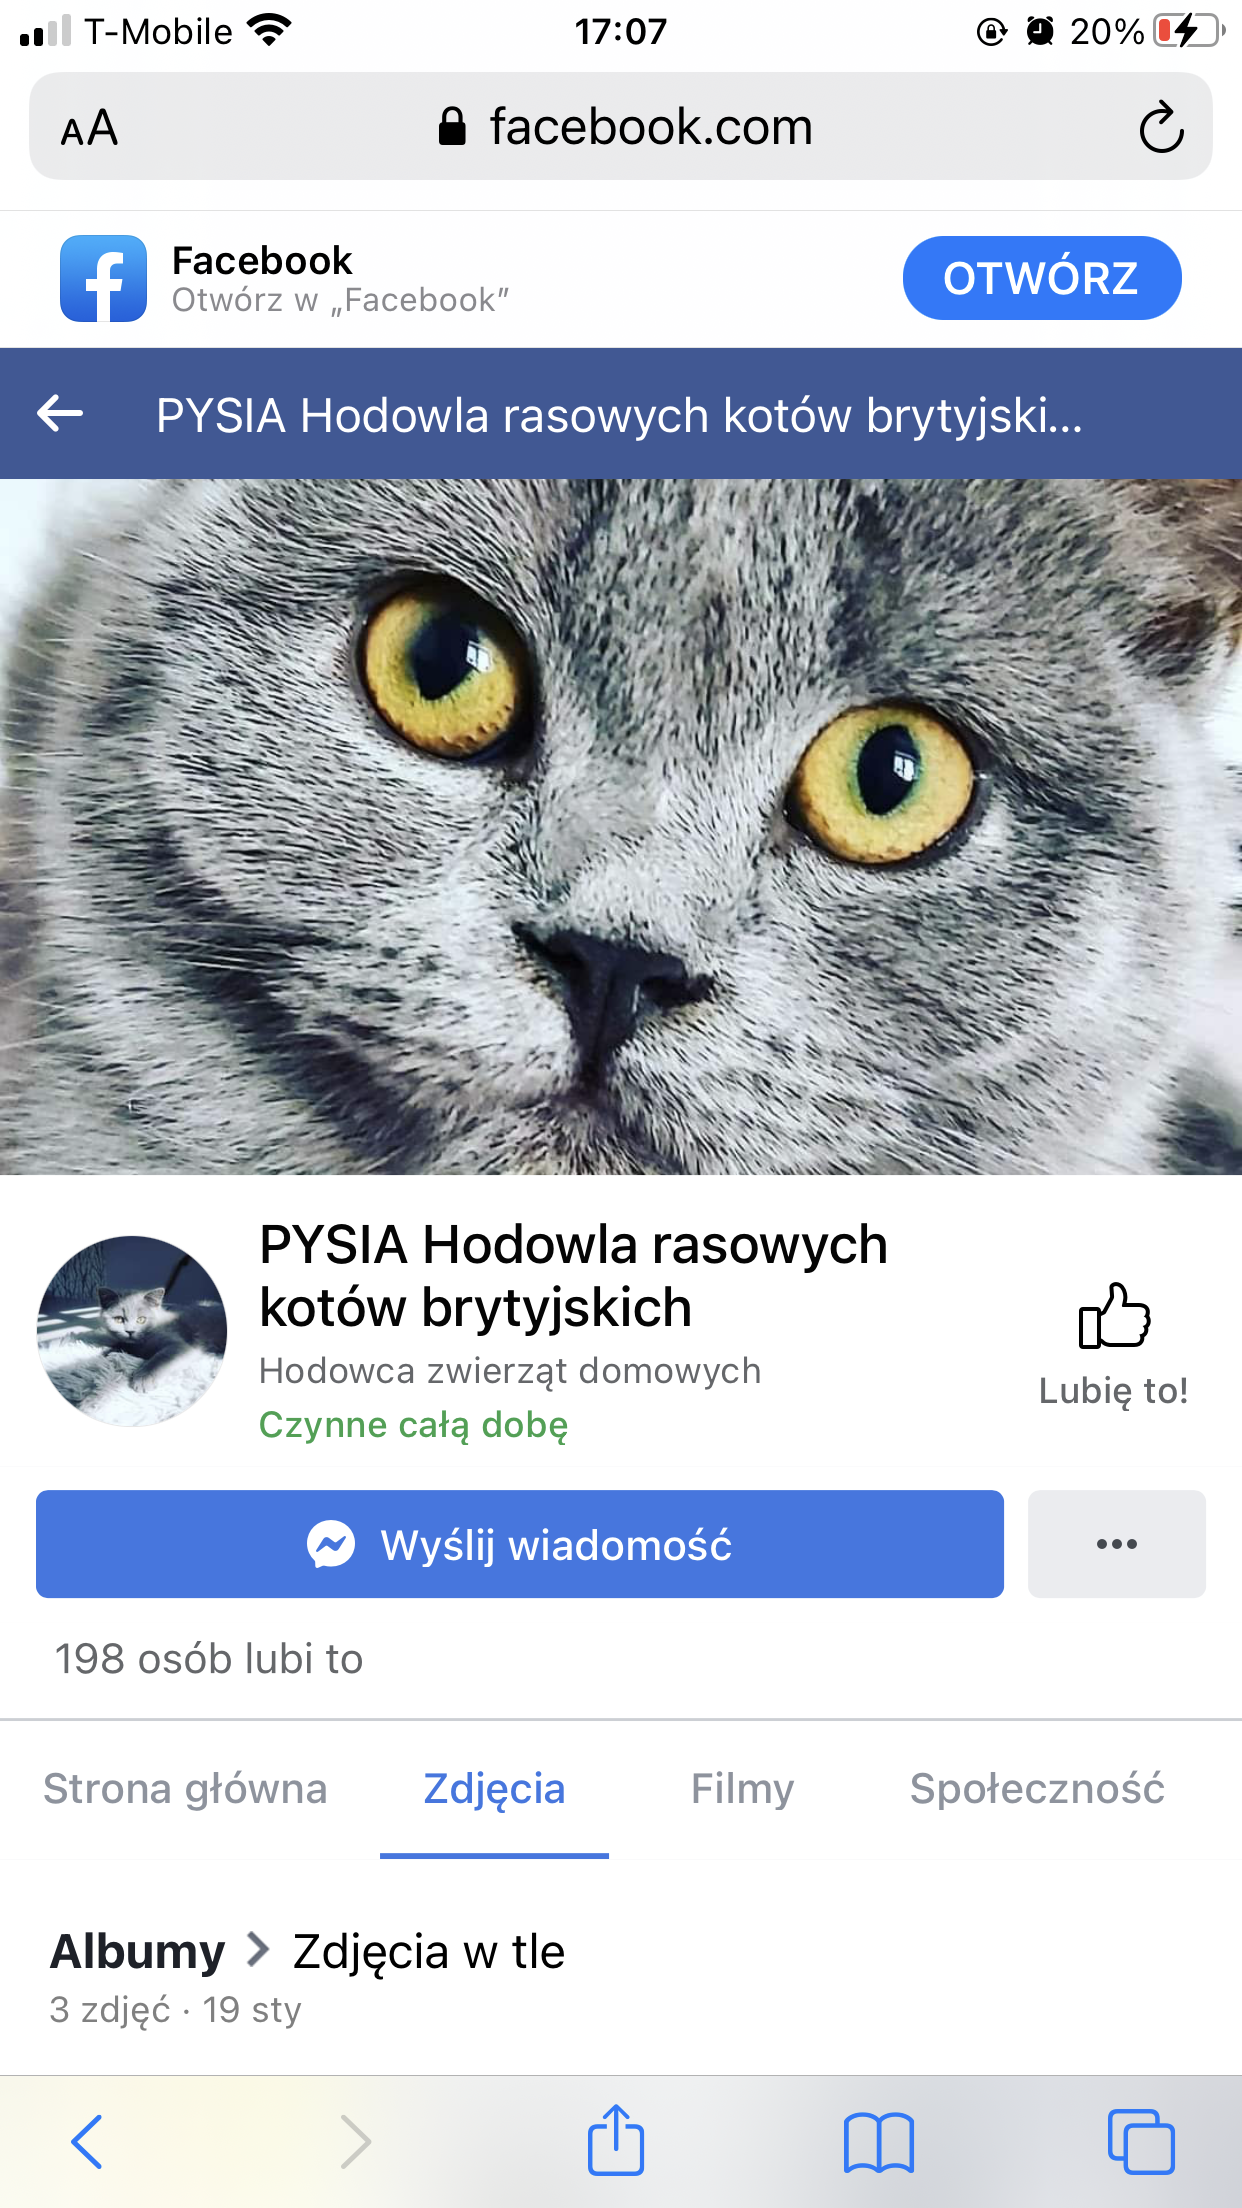Open Safari bookmarks book icon
Screen dimensions: 1242x2208
(878, 2142)
